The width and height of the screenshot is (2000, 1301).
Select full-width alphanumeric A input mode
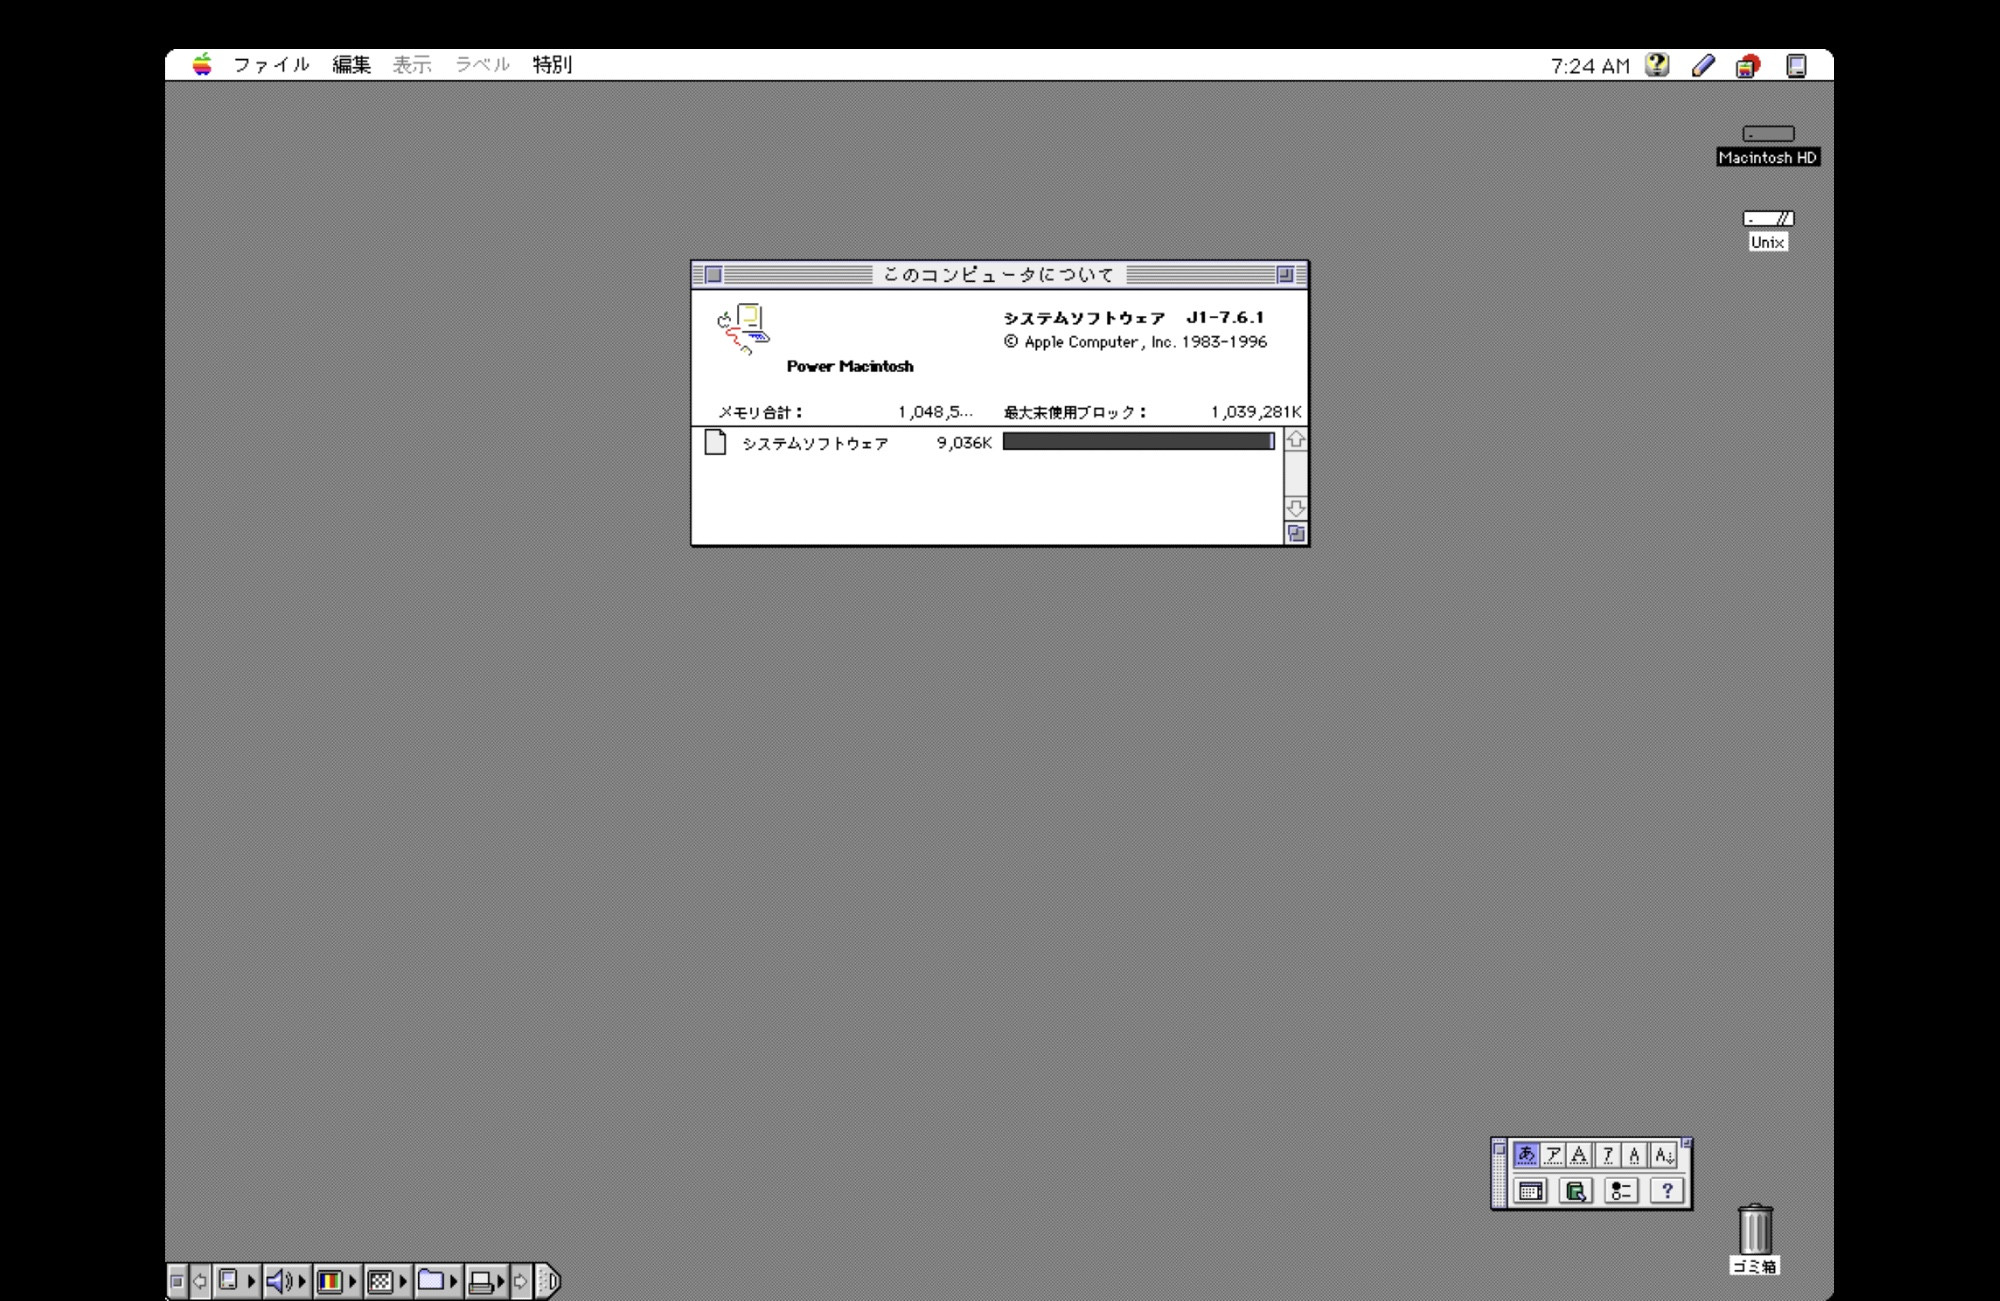point(1580,1155)
